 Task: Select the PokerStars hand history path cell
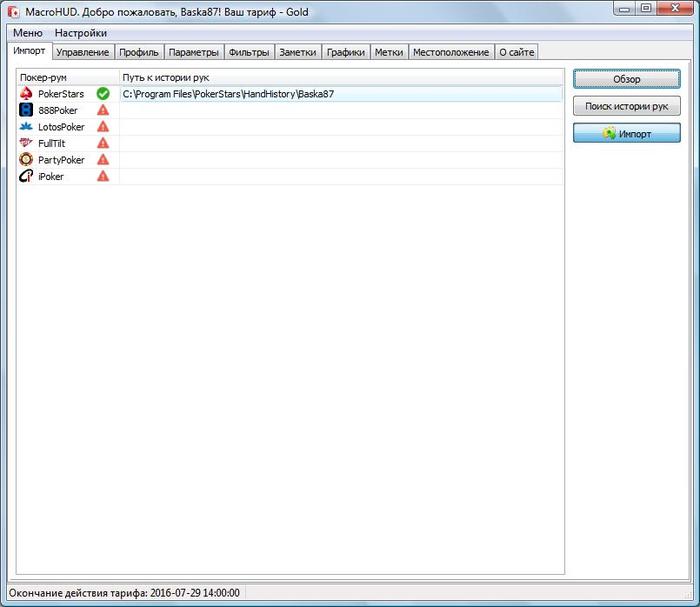click(341, 94)
